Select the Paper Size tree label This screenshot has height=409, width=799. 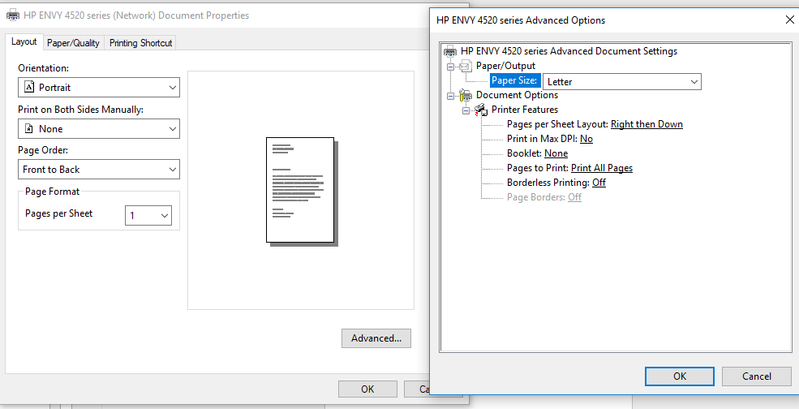(x=514, y=80)
